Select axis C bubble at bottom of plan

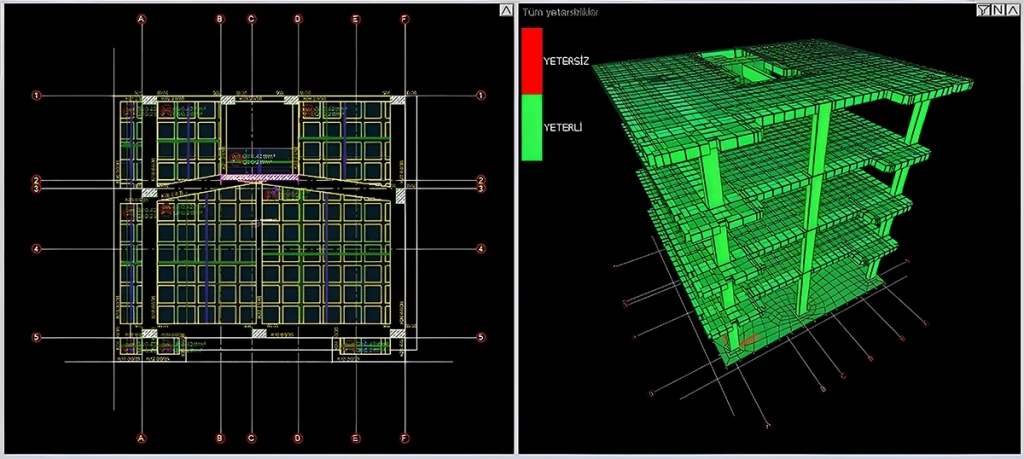pos(252,438)
